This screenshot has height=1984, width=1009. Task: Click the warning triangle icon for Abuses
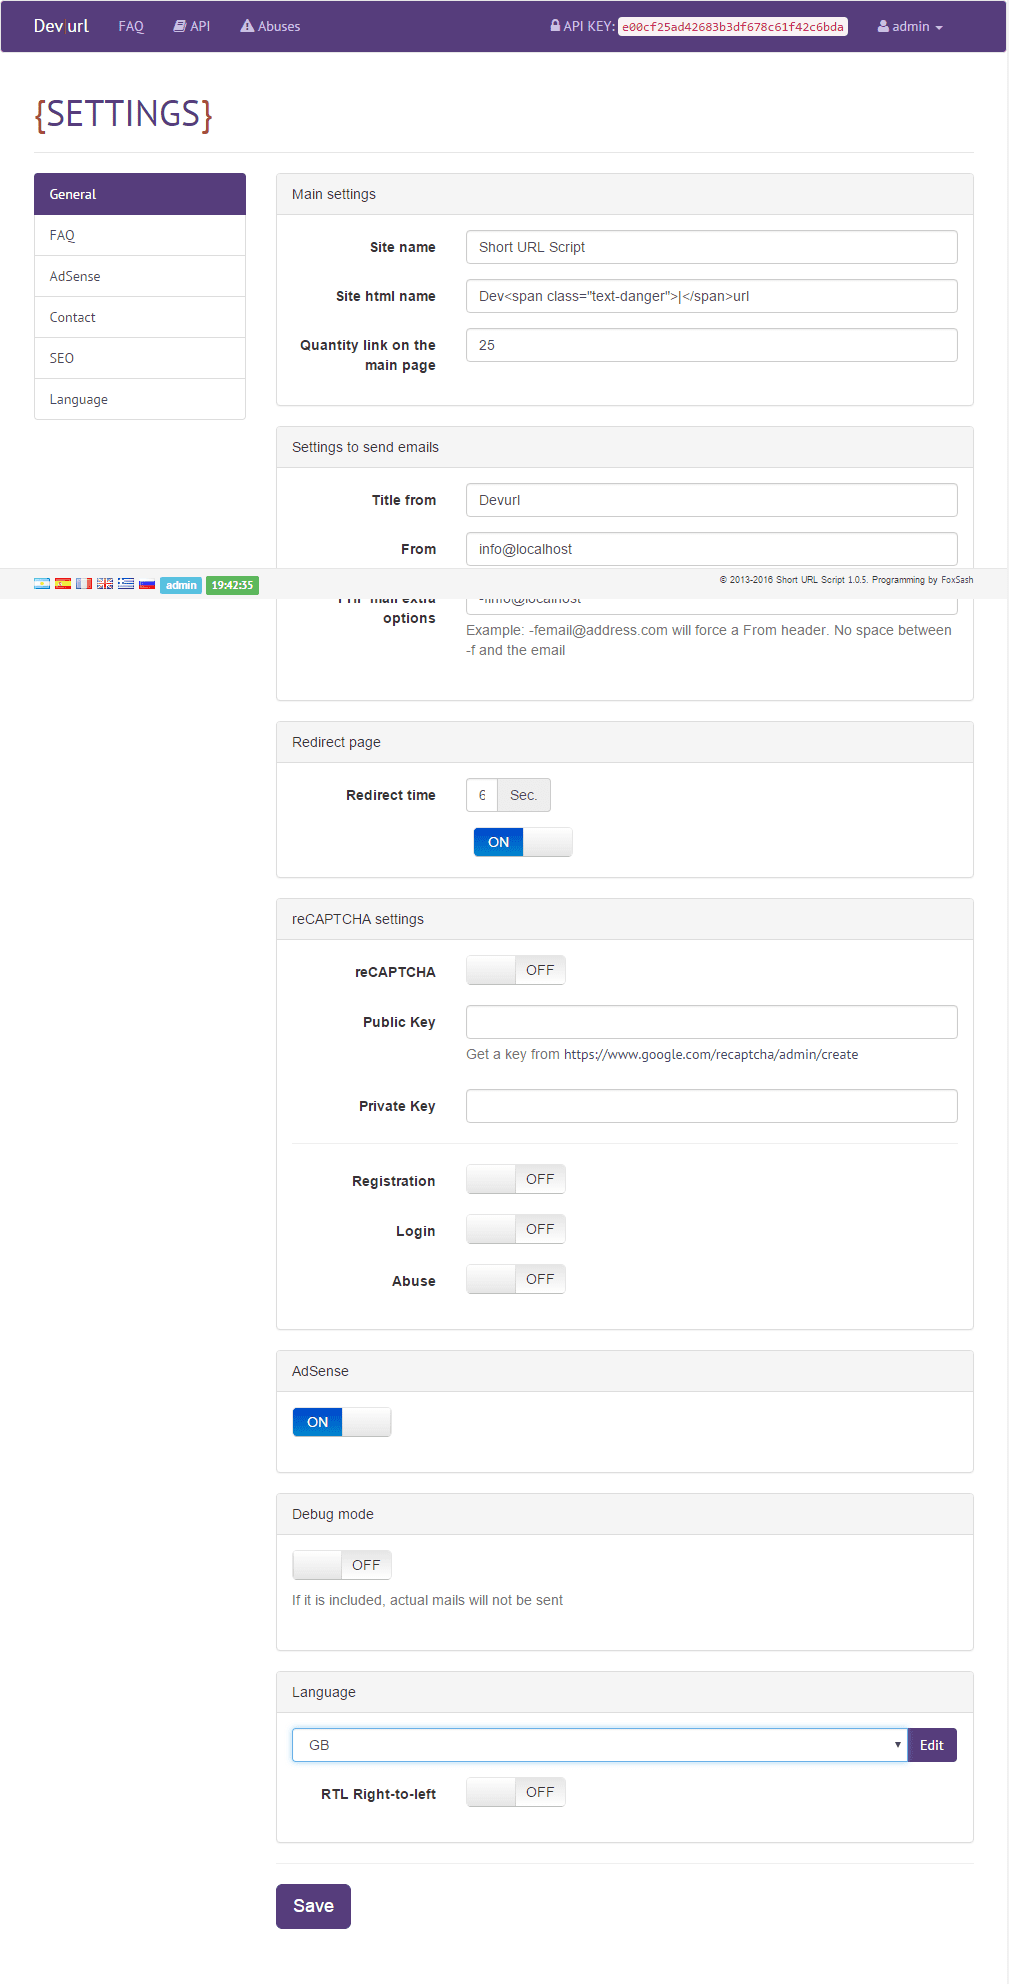[247, 26]
